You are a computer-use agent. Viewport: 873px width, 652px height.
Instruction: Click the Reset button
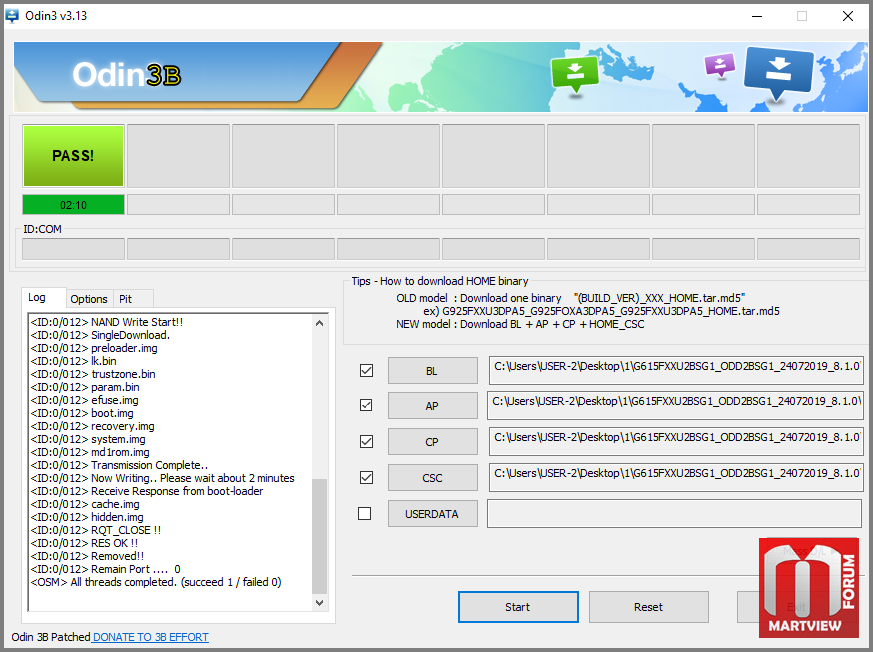tap(649, 607)
